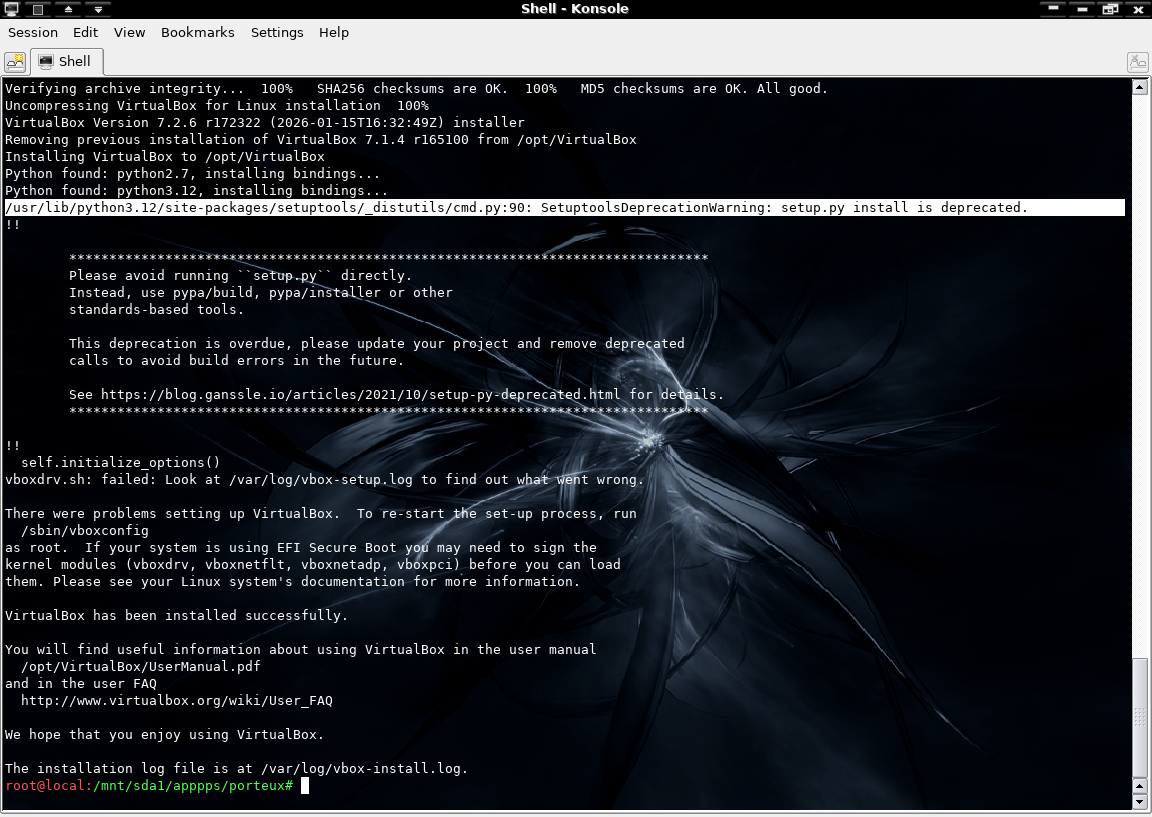Screen dimensions: 1152x817
Task: Click the /var/log/vbox-setup.log path
Action: tap(320, 480)
